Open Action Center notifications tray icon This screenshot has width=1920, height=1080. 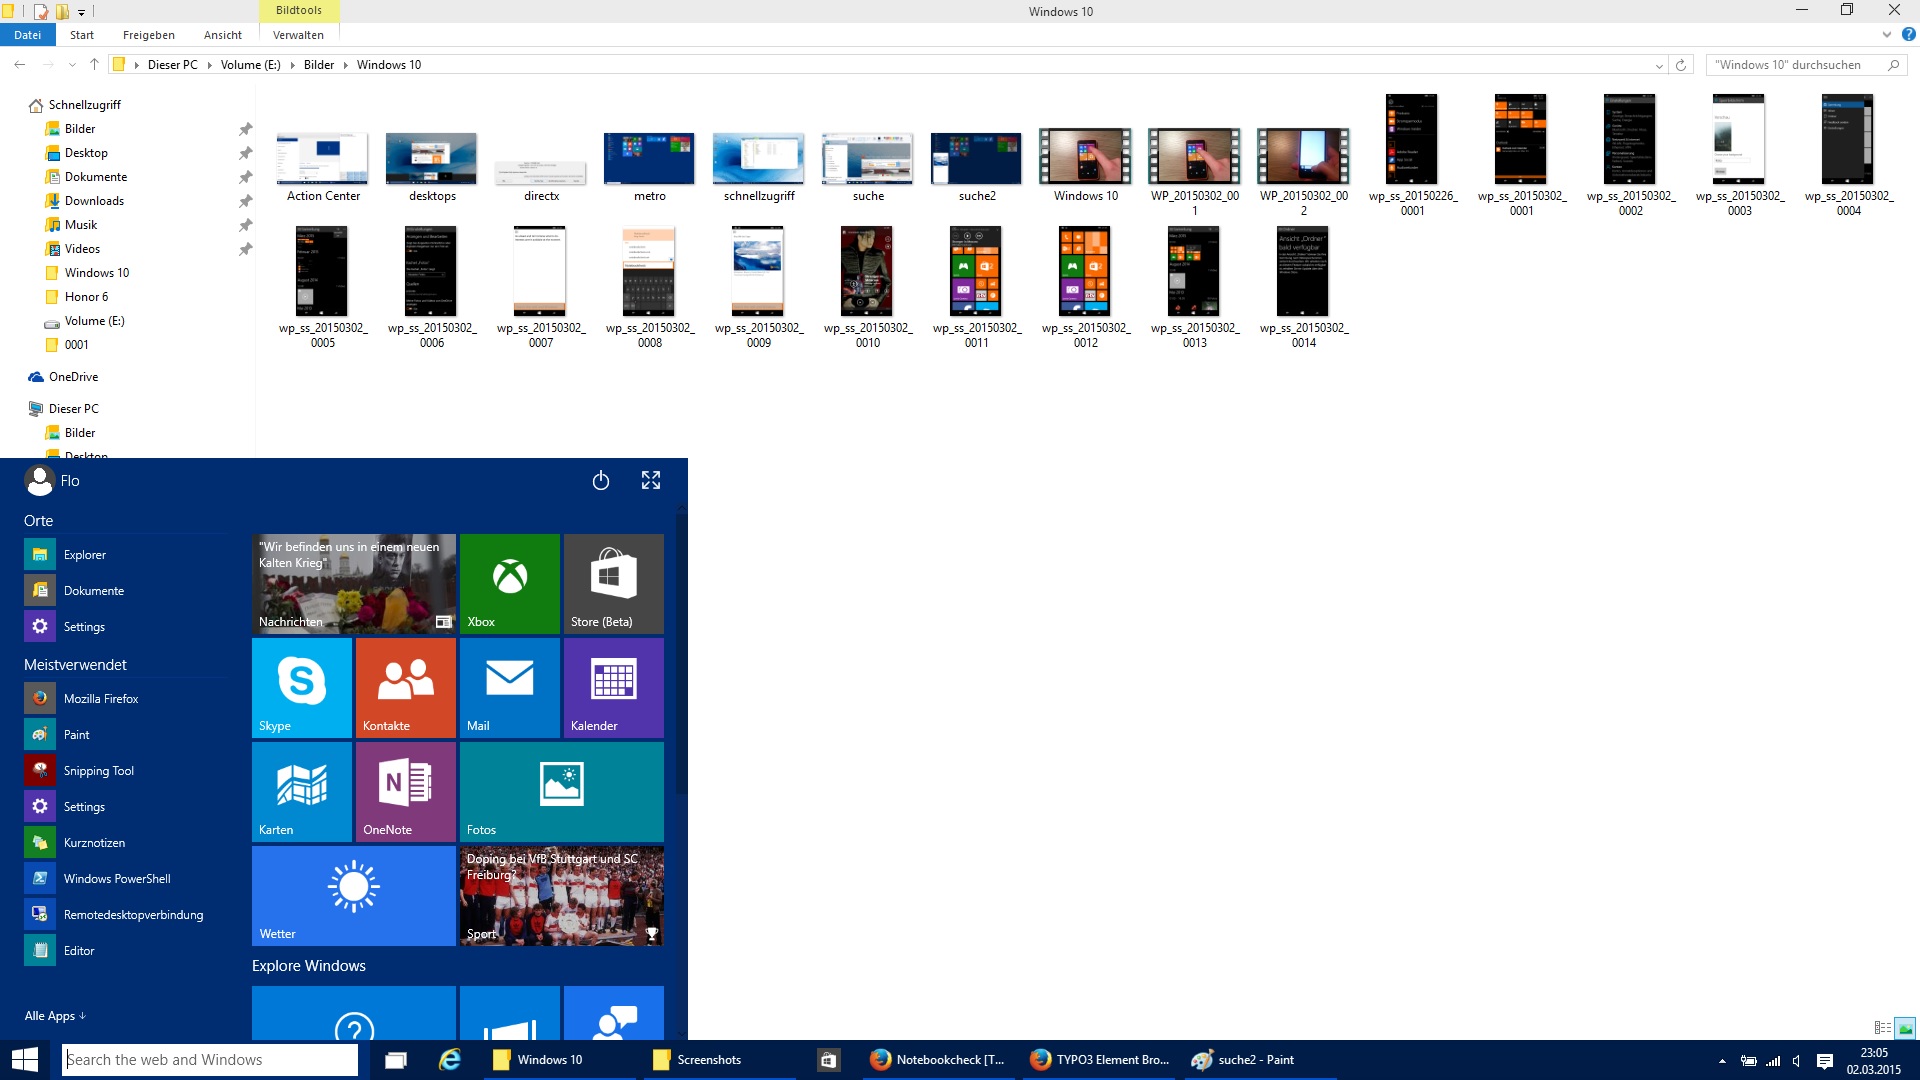coord(1824,1061)
